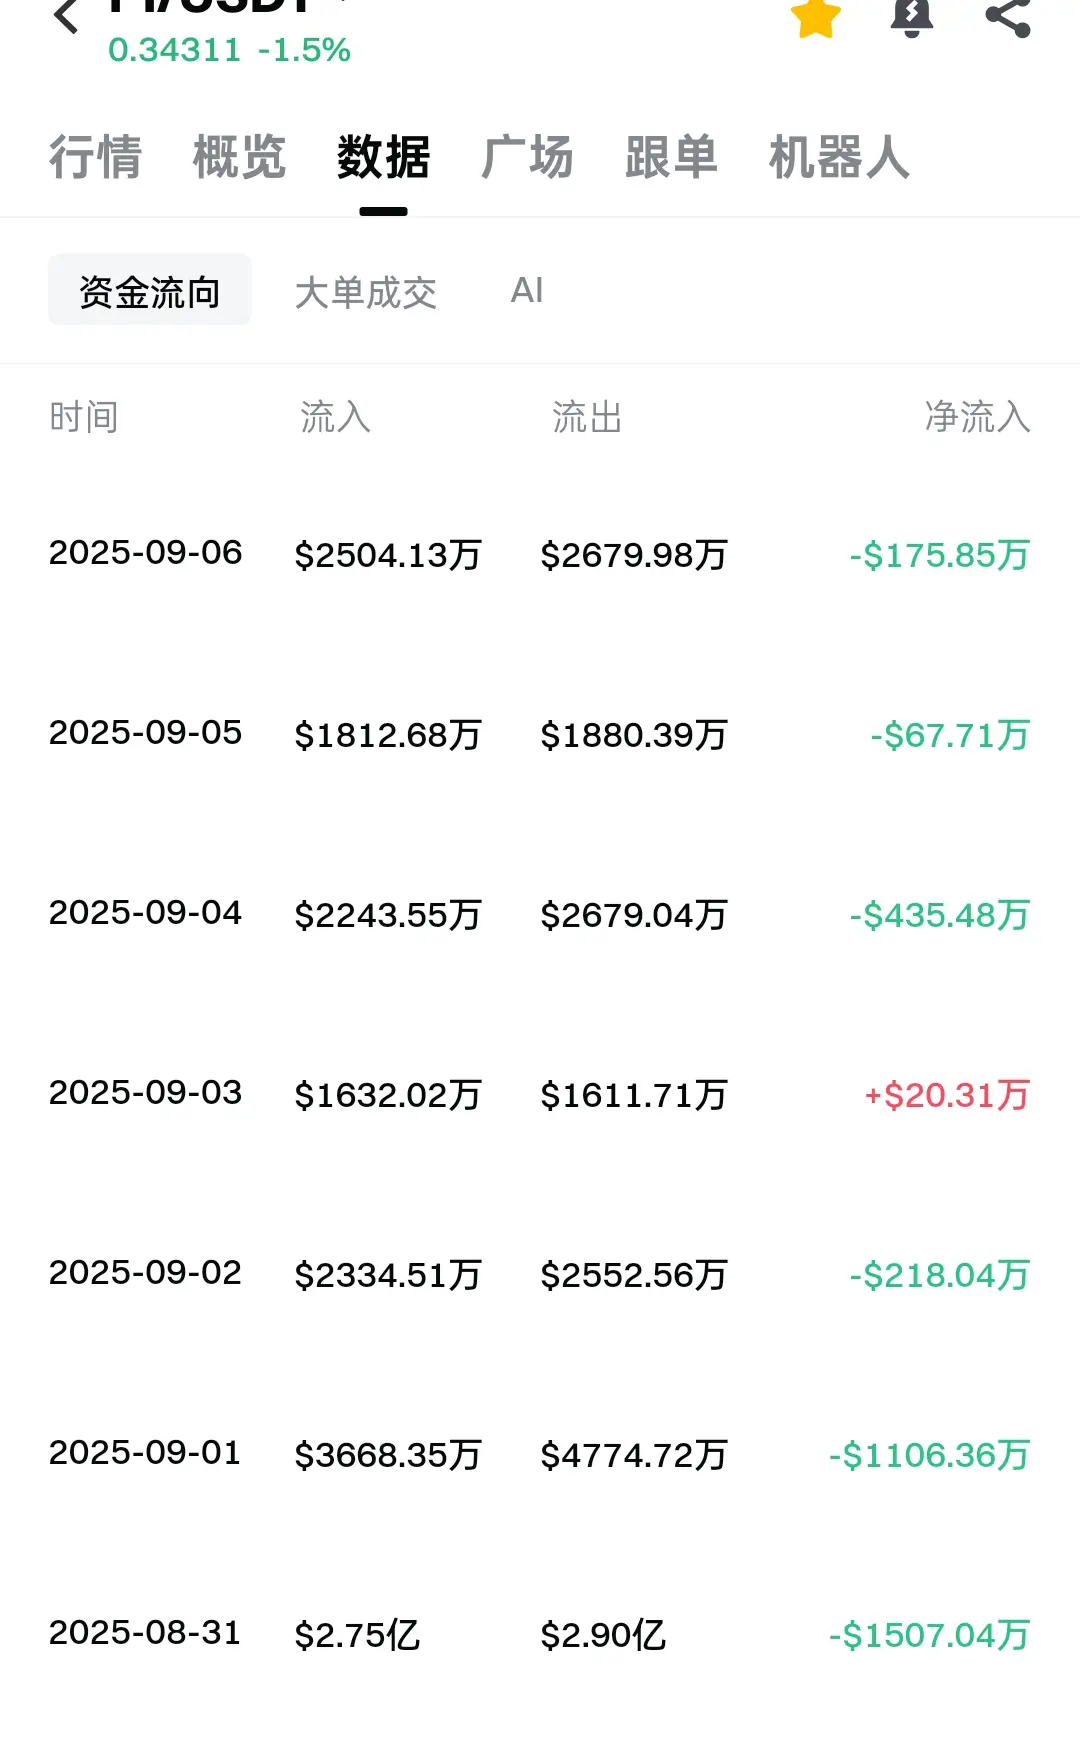Open the 跟单 tab
Screen dimensions: 1080x1743
672,158
